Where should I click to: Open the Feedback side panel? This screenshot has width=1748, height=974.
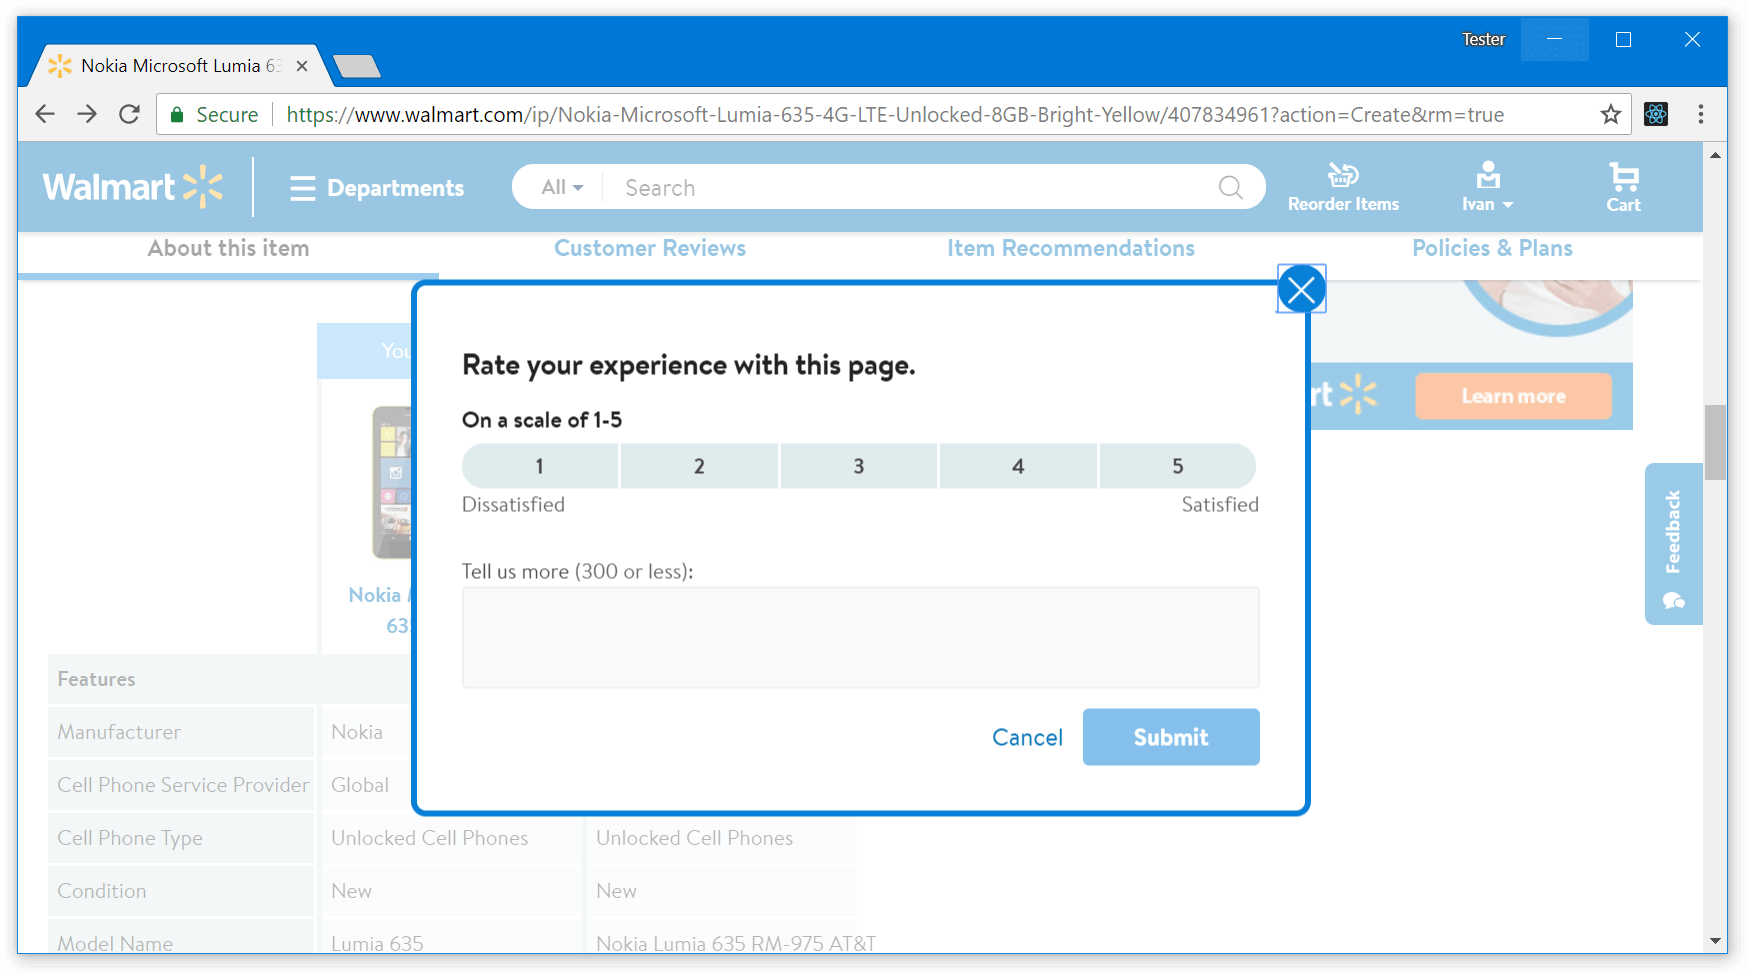tap(1673, 544)
